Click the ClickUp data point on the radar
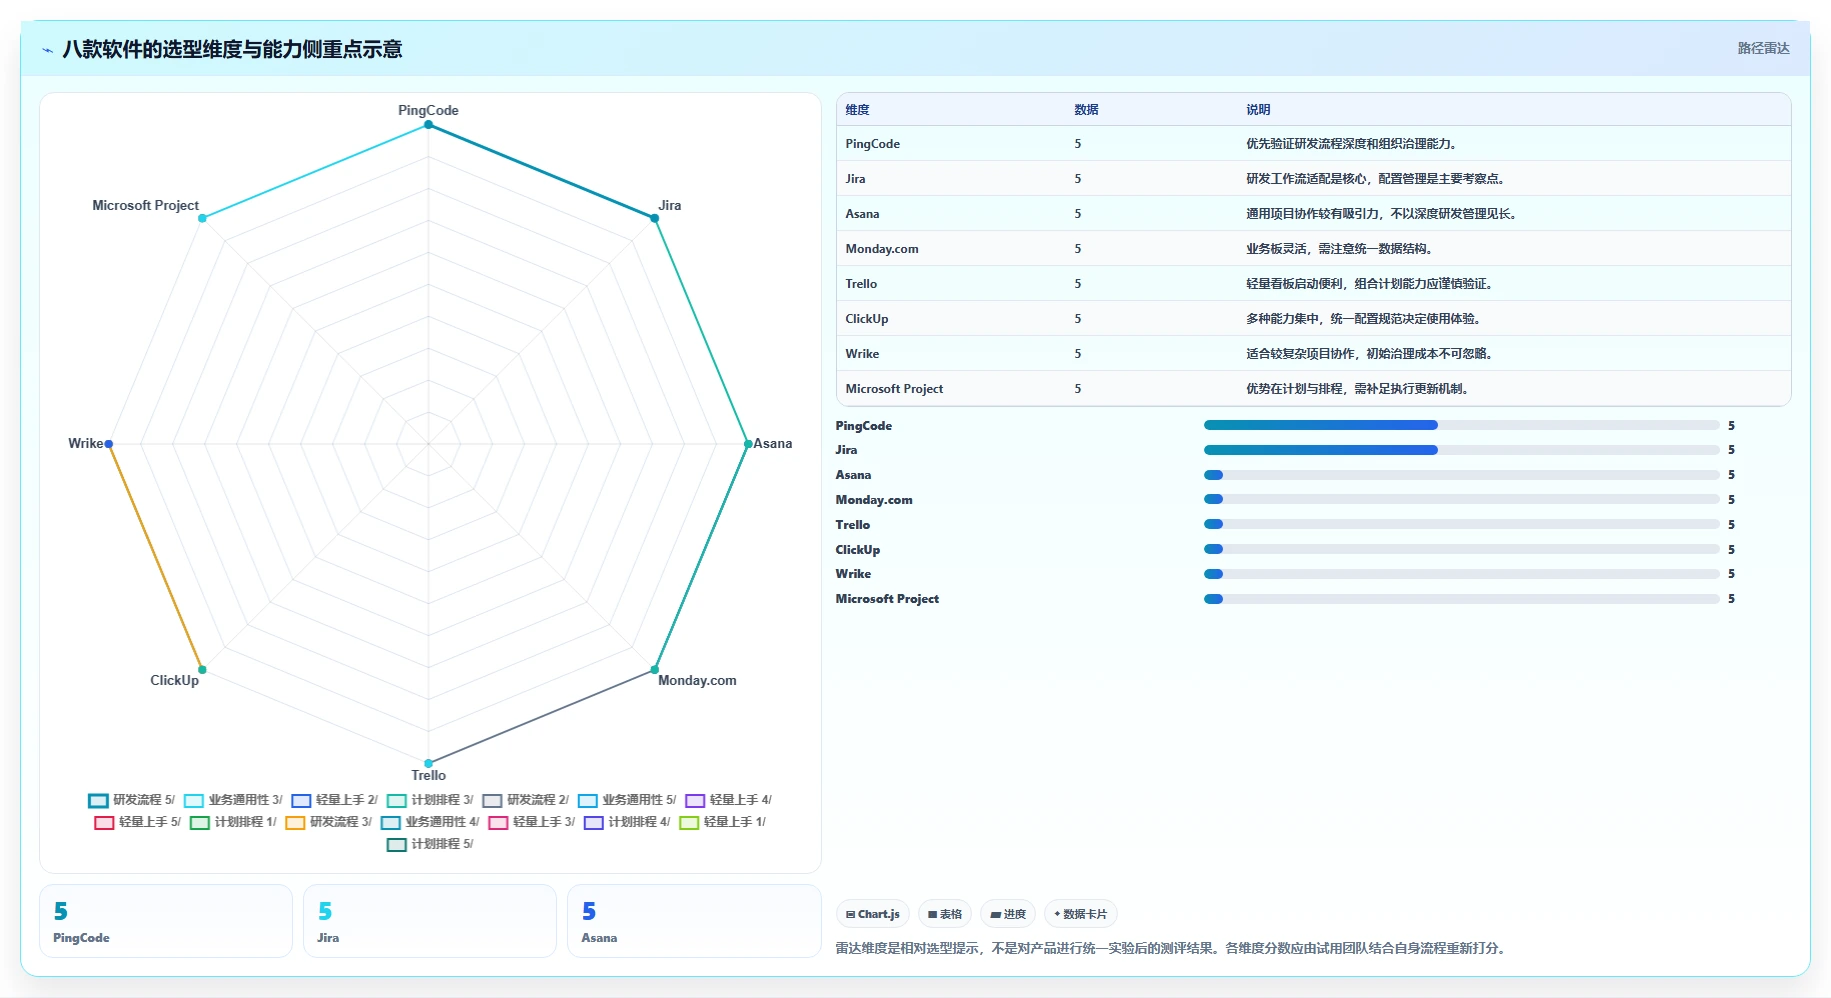Screen dimensions: 1831x998 pyautogui.click(x=202, y=670)
